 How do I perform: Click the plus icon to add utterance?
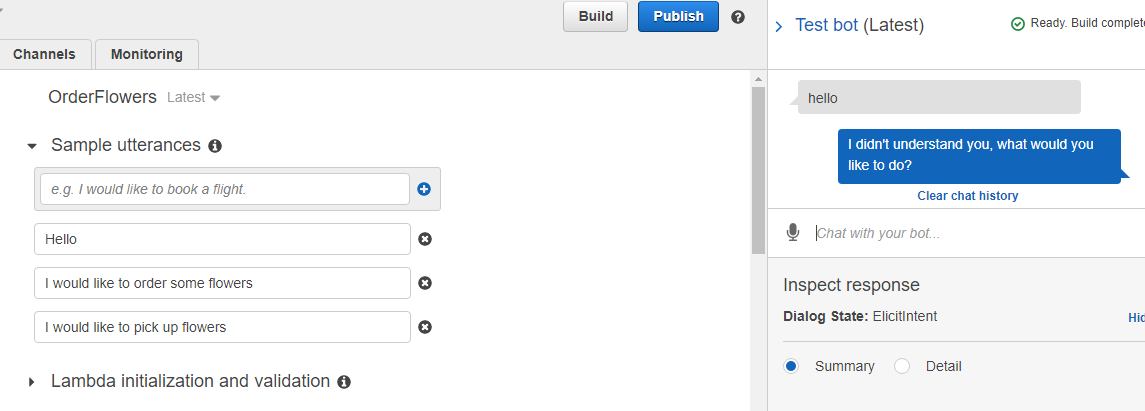424,189
